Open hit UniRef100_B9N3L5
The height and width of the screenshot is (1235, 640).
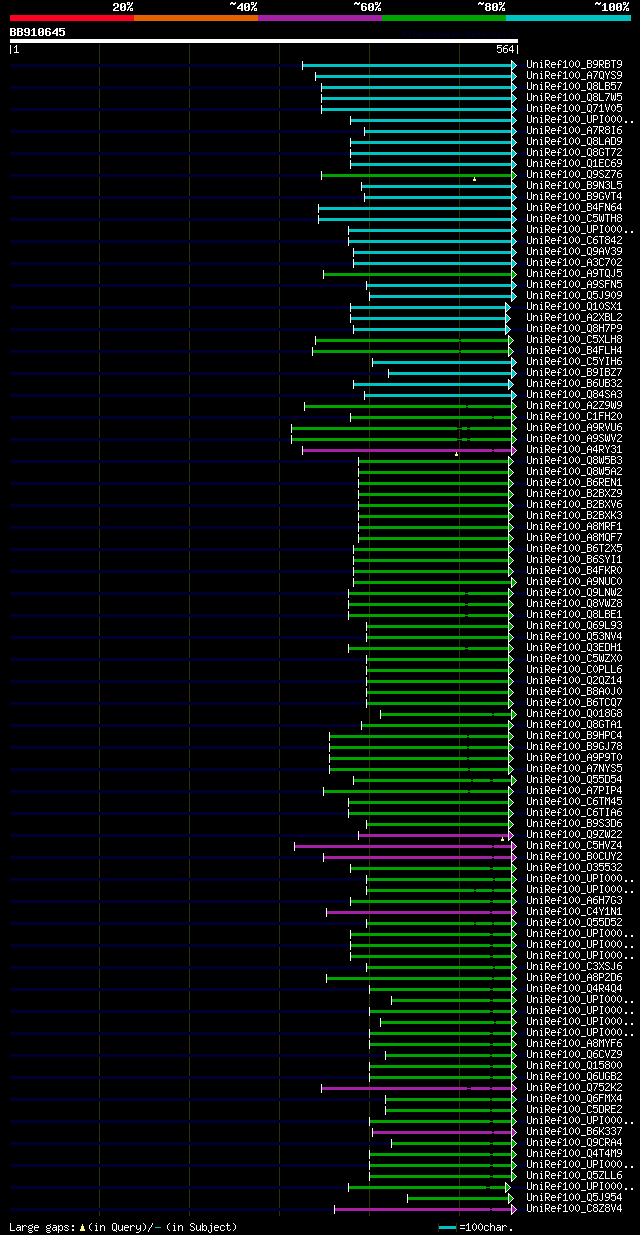(574, 186)
